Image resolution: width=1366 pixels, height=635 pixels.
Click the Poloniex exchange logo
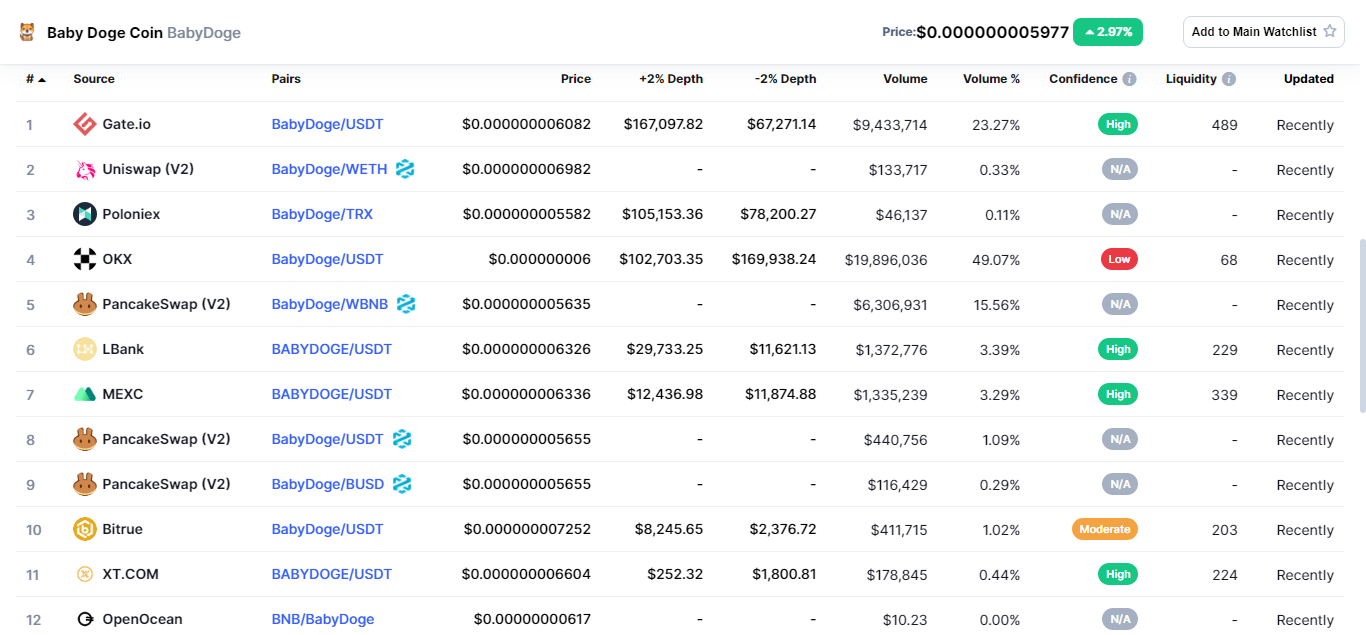click(x=85, y=214)
